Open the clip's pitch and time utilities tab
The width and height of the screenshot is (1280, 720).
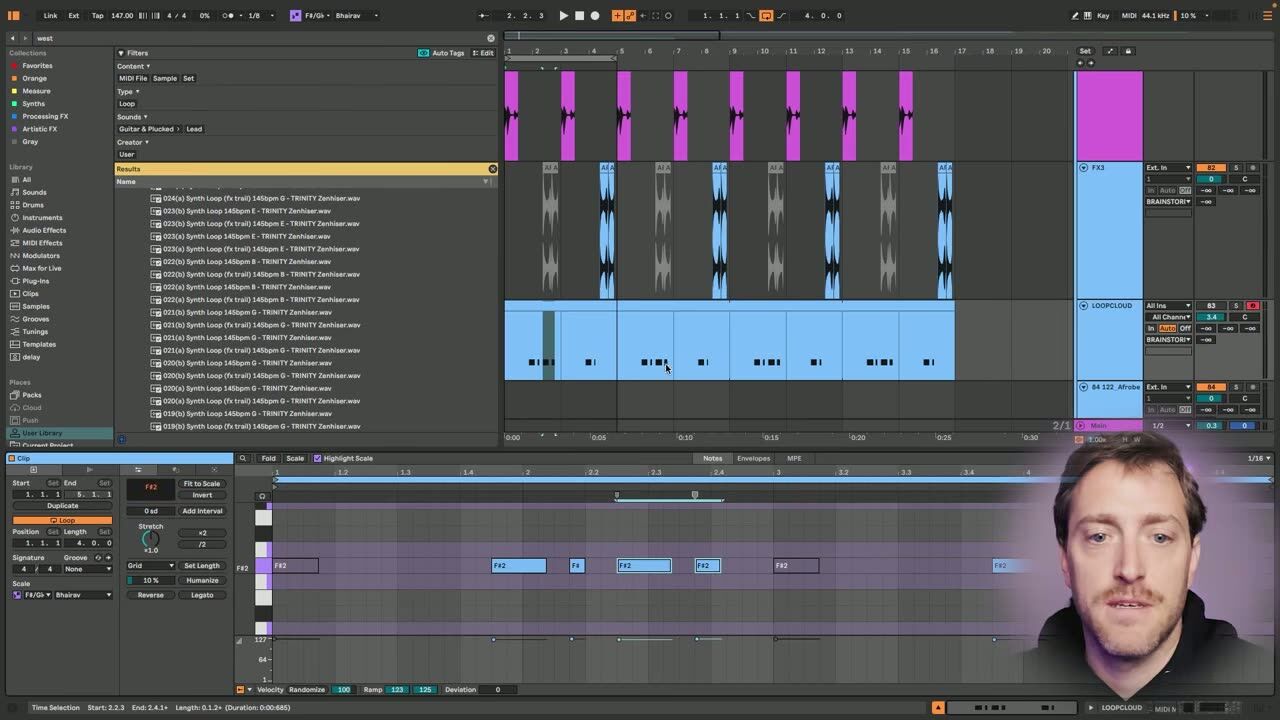click(x=138, y=469)
